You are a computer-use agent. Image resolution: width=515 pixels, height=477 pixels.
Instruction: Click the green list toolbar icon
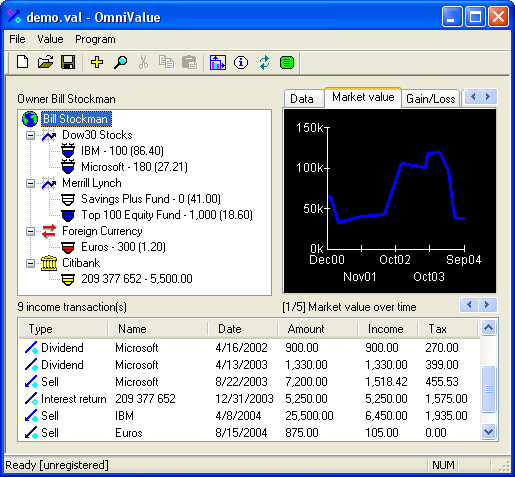pos(287,62)
